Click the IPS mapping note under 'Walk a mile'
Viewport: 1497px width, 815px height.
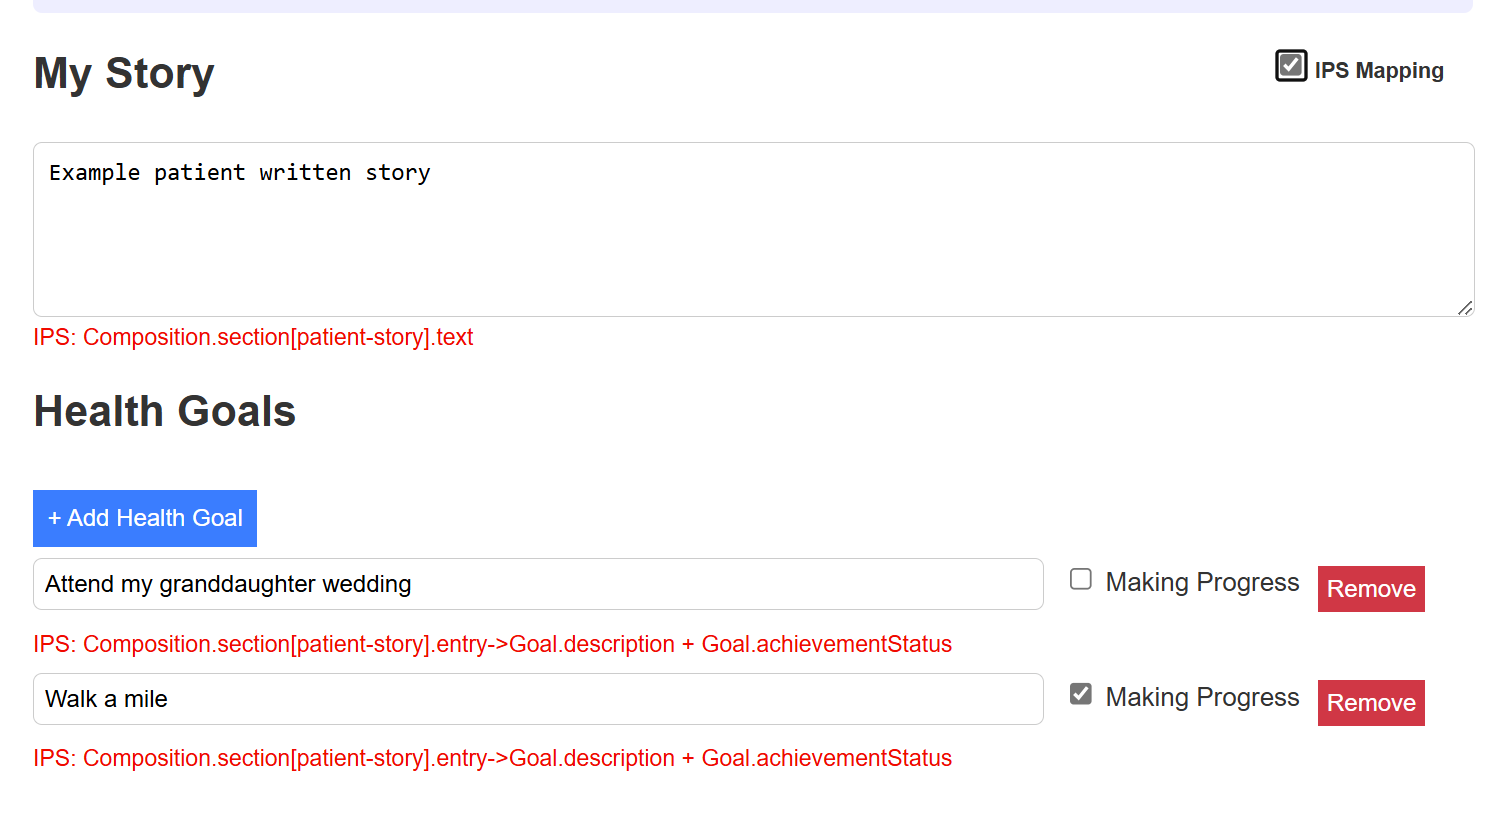point(492,758)
